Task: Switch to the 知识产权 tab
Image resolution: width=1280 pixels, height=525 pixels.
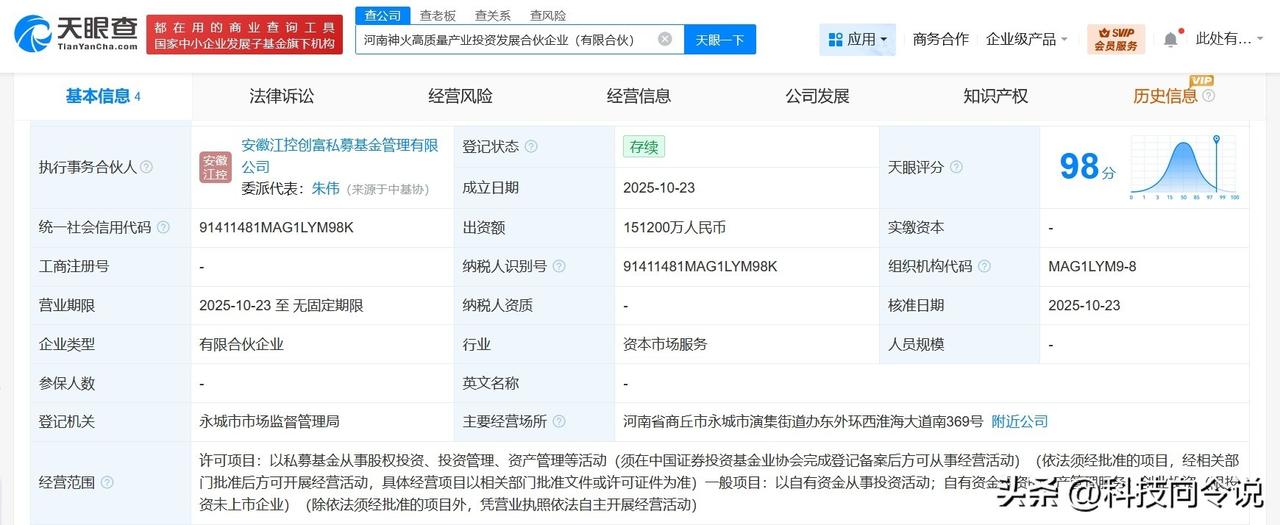Action: [x=996, y=96]
